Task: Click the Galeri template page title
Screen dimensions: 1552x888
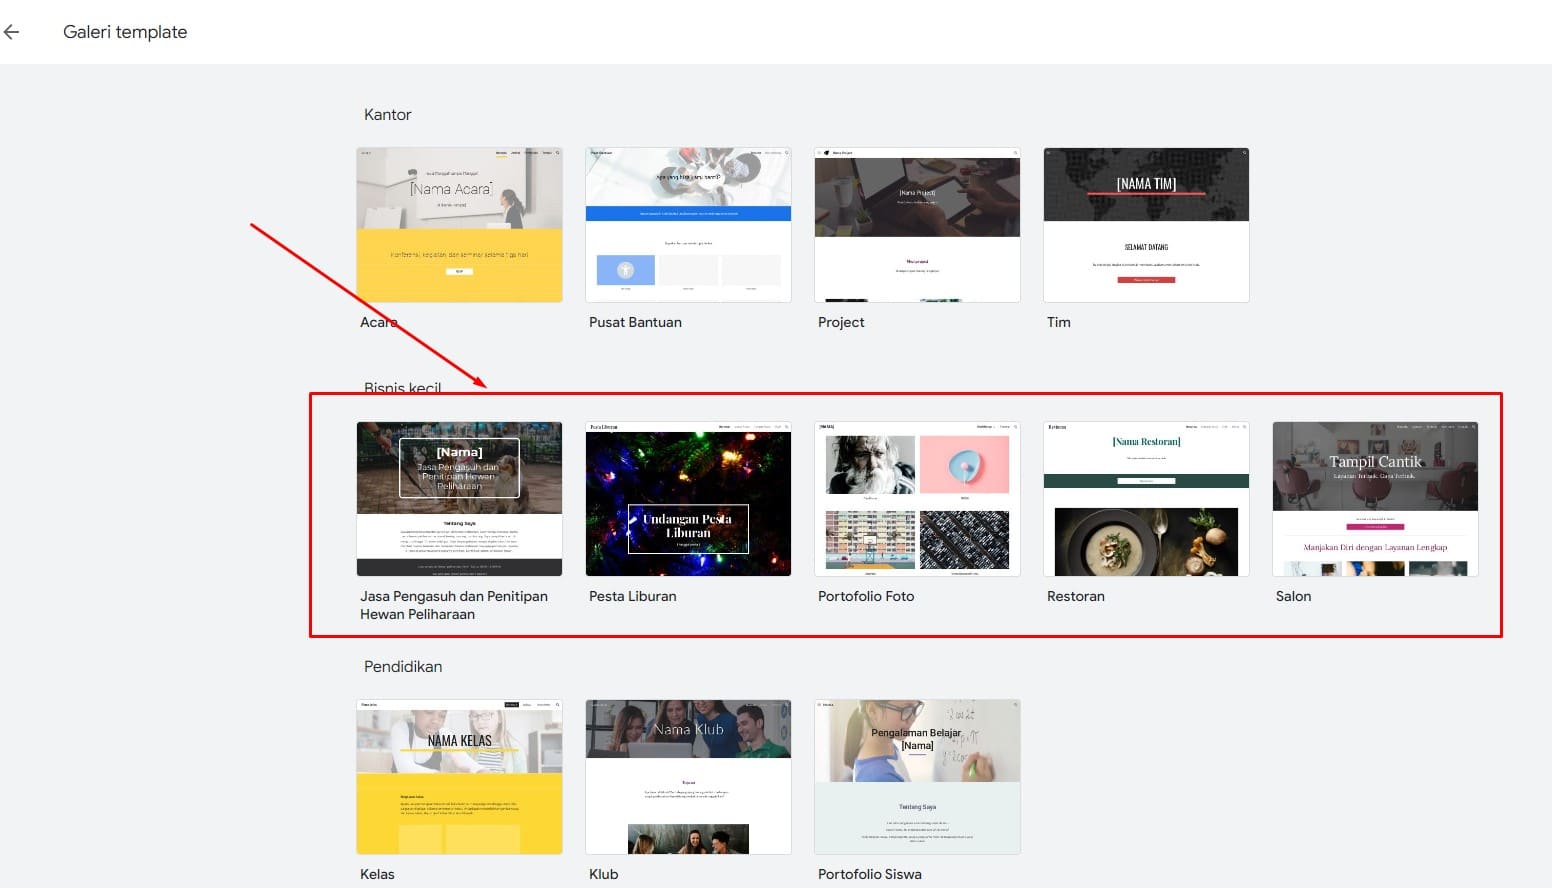Action: [125, 32]
